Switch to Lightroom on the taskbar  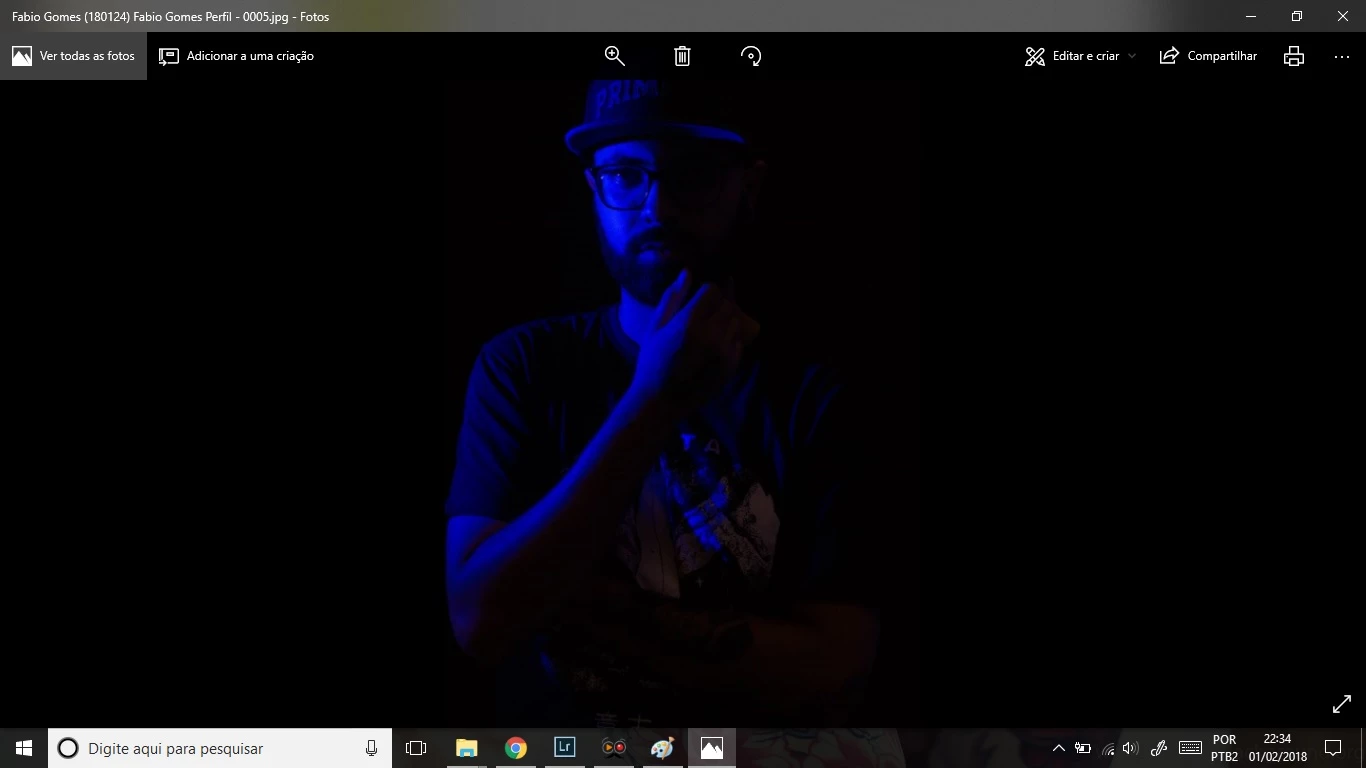[564, 748]
